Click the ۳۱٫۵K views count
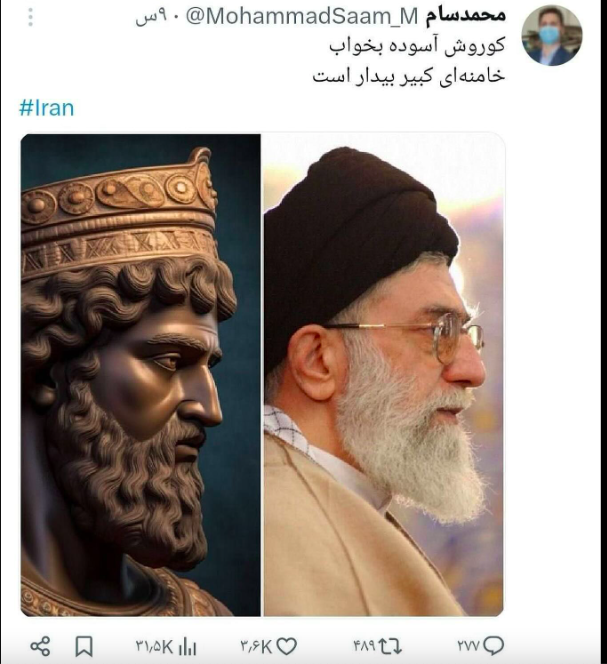This screenshot has height=664, width=607. pos(155,647)
